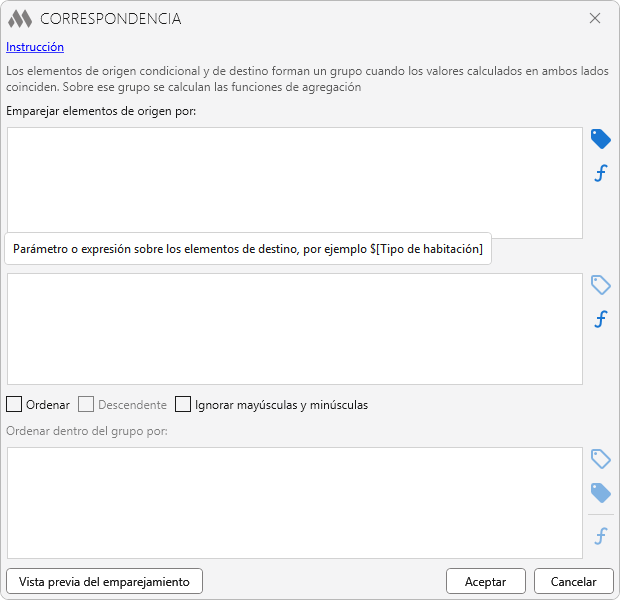The height and width of the screenshot is (600, 620).
Task: Click the outlined tag icon beside destination field
Action: pyautogui.click(x=601, y=285)
